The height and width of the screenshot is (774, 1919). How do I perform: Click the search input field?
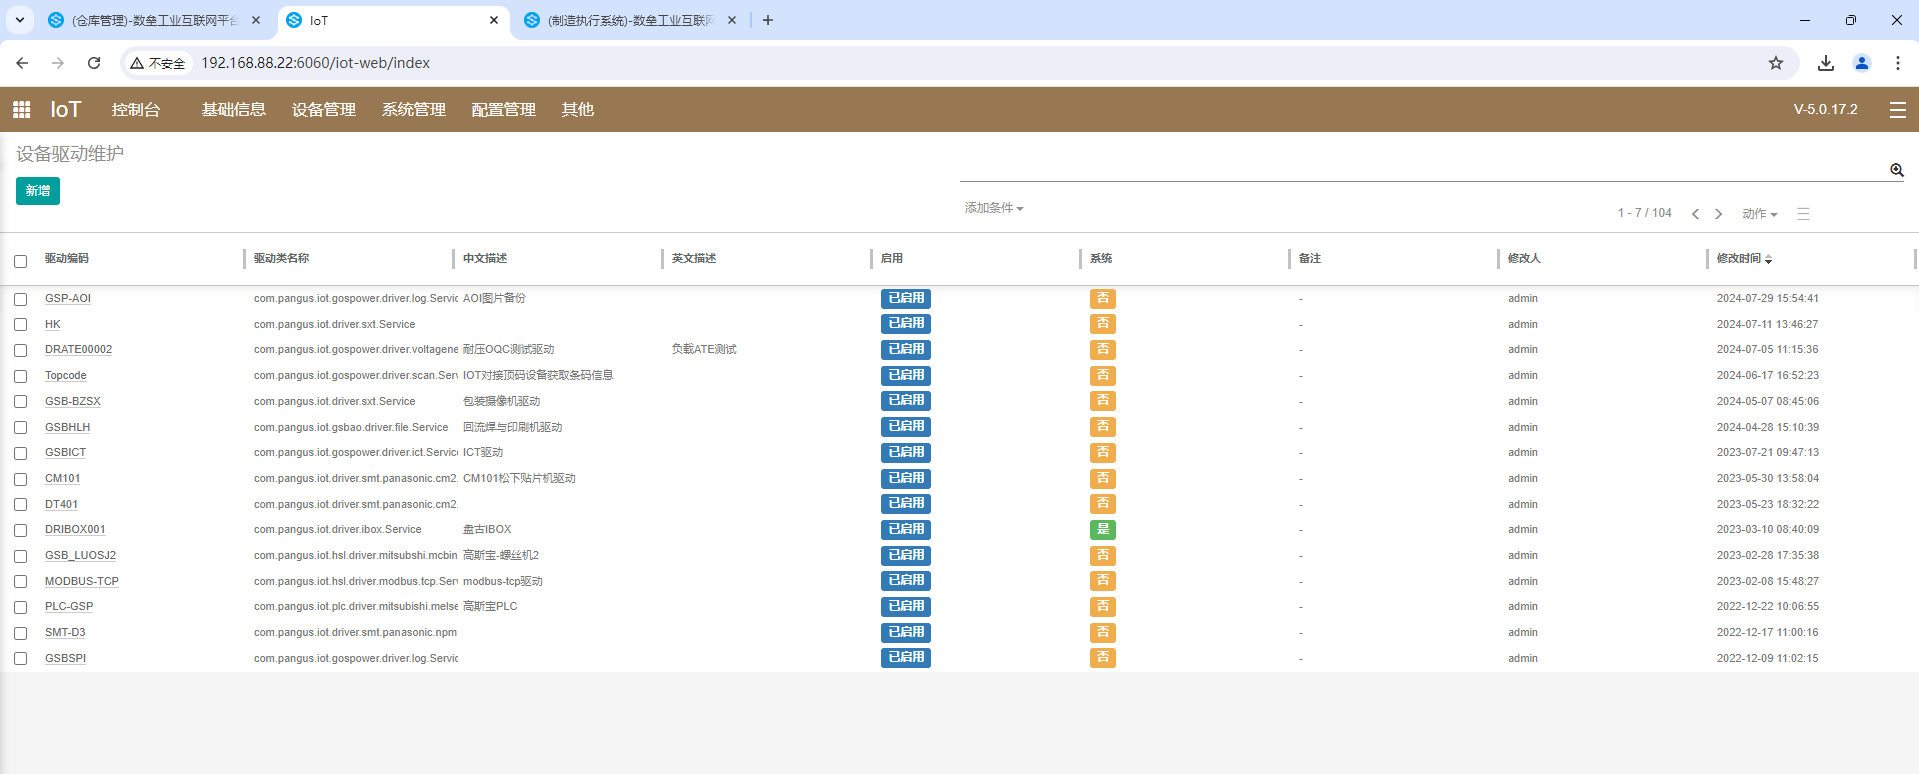[x=1423, y=169]
